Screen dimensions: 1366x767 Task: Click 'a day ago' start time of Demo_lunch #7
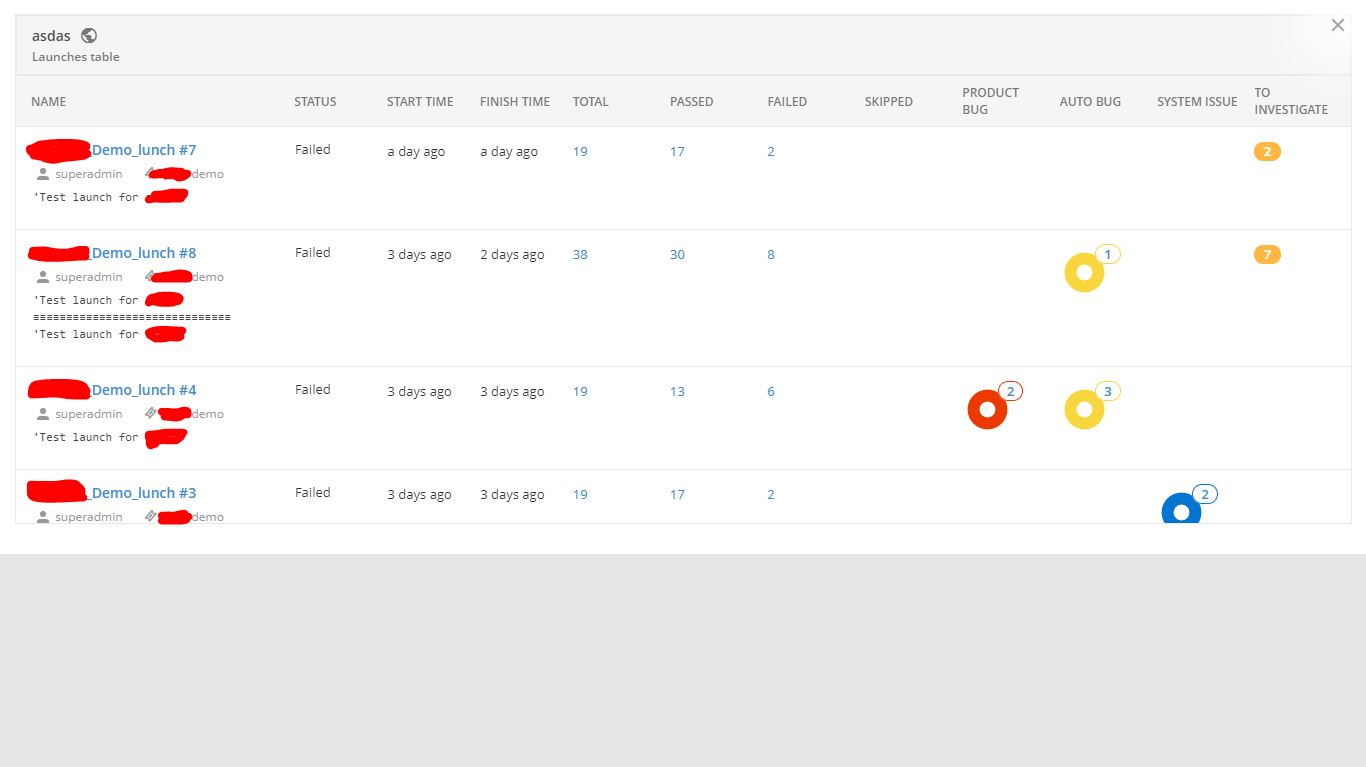[x=417, y=152]
